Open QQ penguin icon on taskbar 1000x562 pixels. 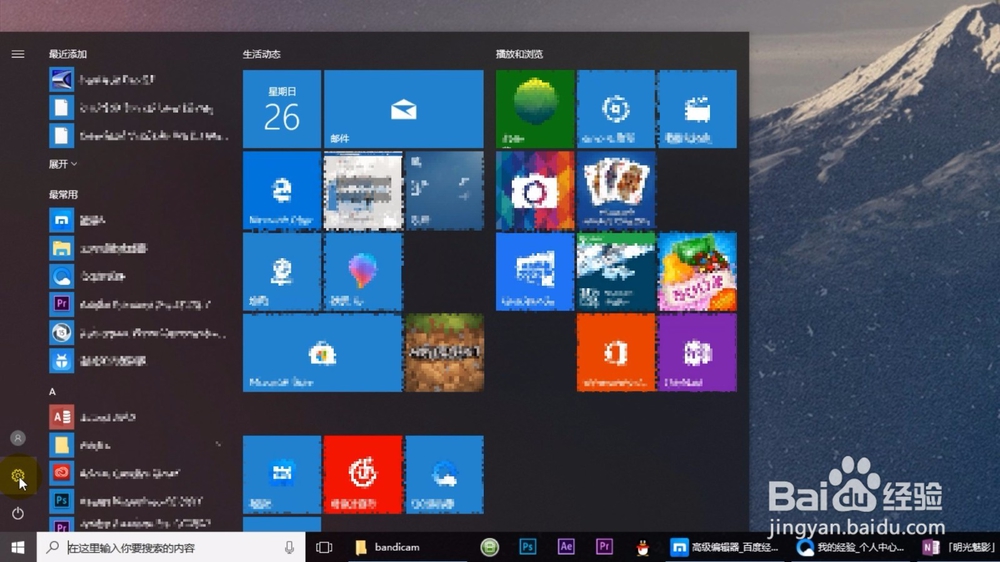point(642,547)
